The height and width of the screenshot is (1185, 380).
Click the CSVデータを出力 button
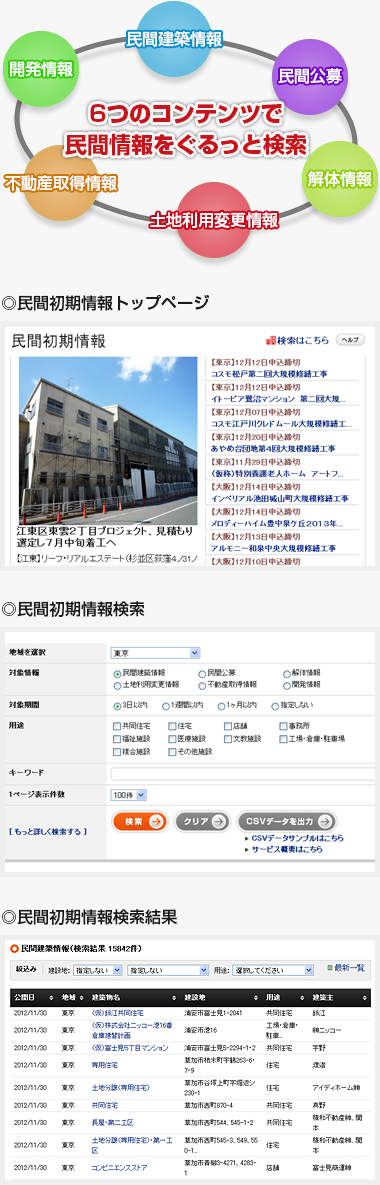pos(286,822)
